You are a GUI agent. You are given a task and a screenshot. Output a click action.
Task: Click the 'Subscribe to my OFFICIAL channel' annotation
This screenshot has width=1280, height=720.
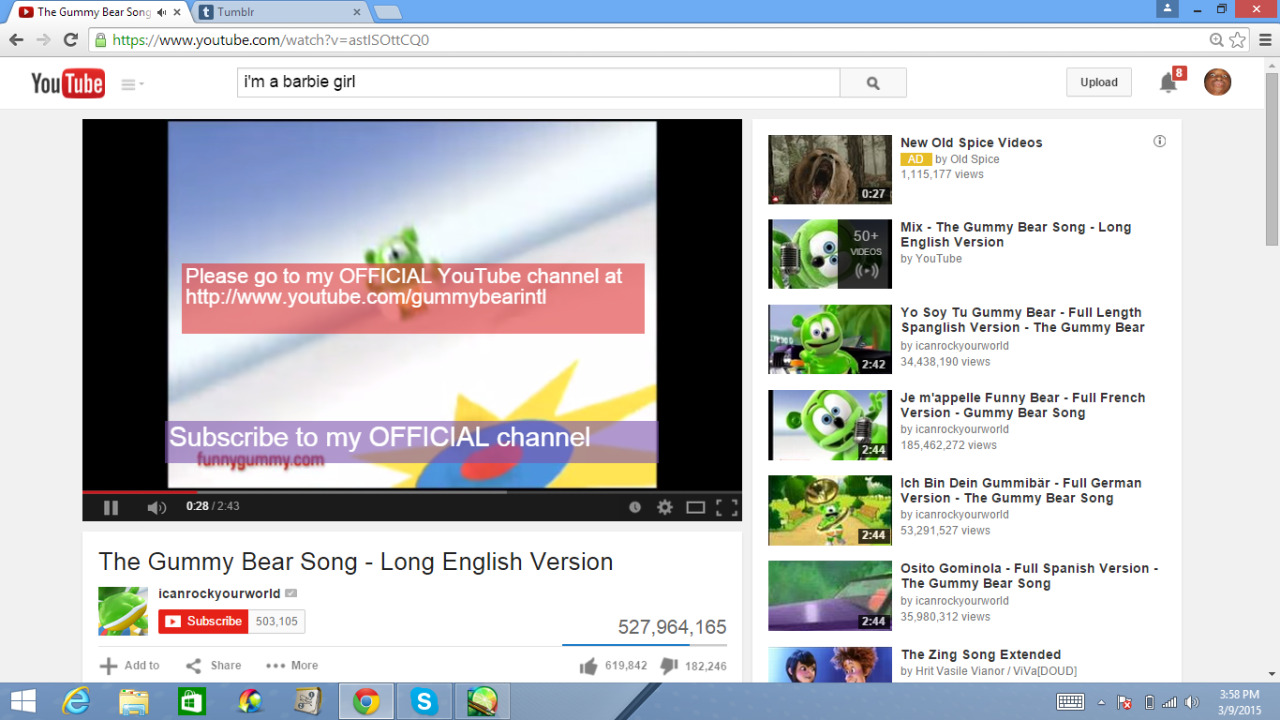(411, 441)
